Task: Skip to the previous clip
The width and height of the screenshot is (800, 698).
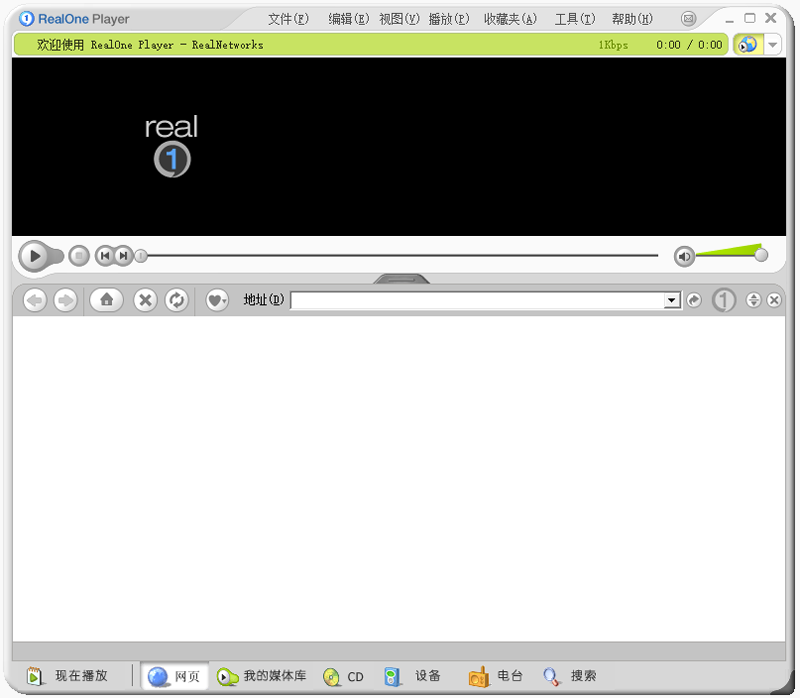Action: pos(105,256)
